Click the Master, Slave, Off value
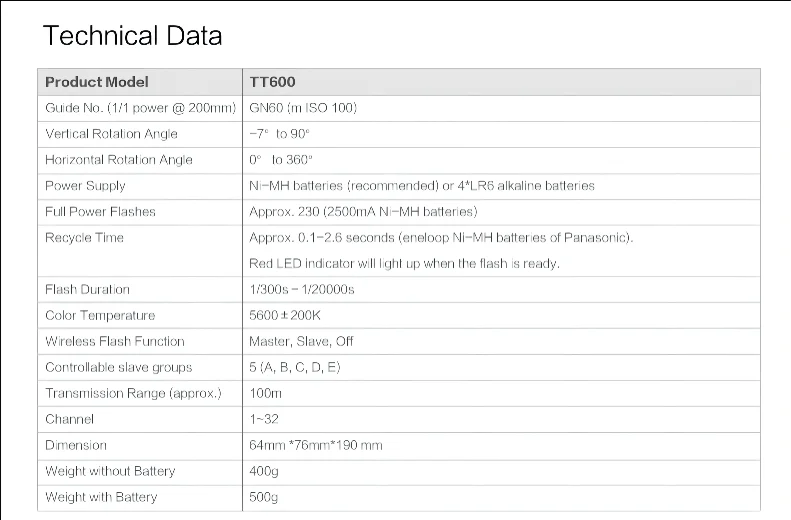 tap(301, 341)
